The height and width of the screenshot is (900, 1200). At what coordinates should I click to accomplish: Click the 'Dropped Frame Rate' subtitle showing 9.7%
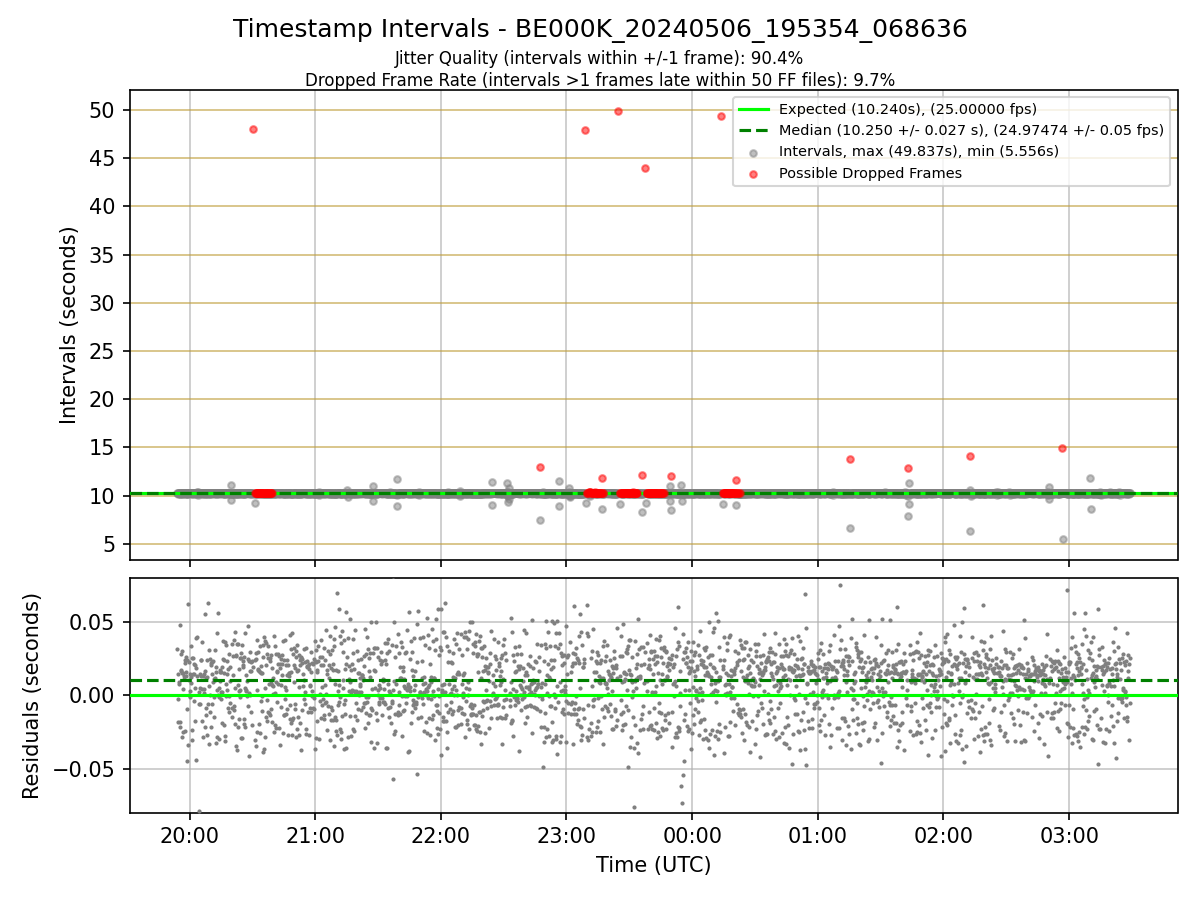pos(600,80)
